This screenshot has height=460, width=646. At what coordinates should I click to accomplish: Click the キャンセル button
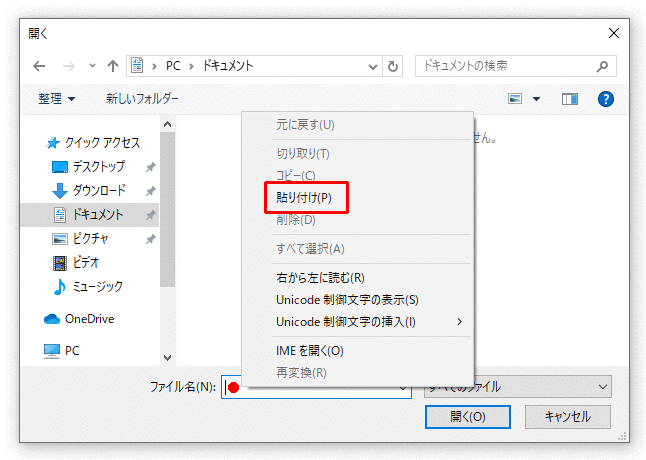(x=567, y=417)
